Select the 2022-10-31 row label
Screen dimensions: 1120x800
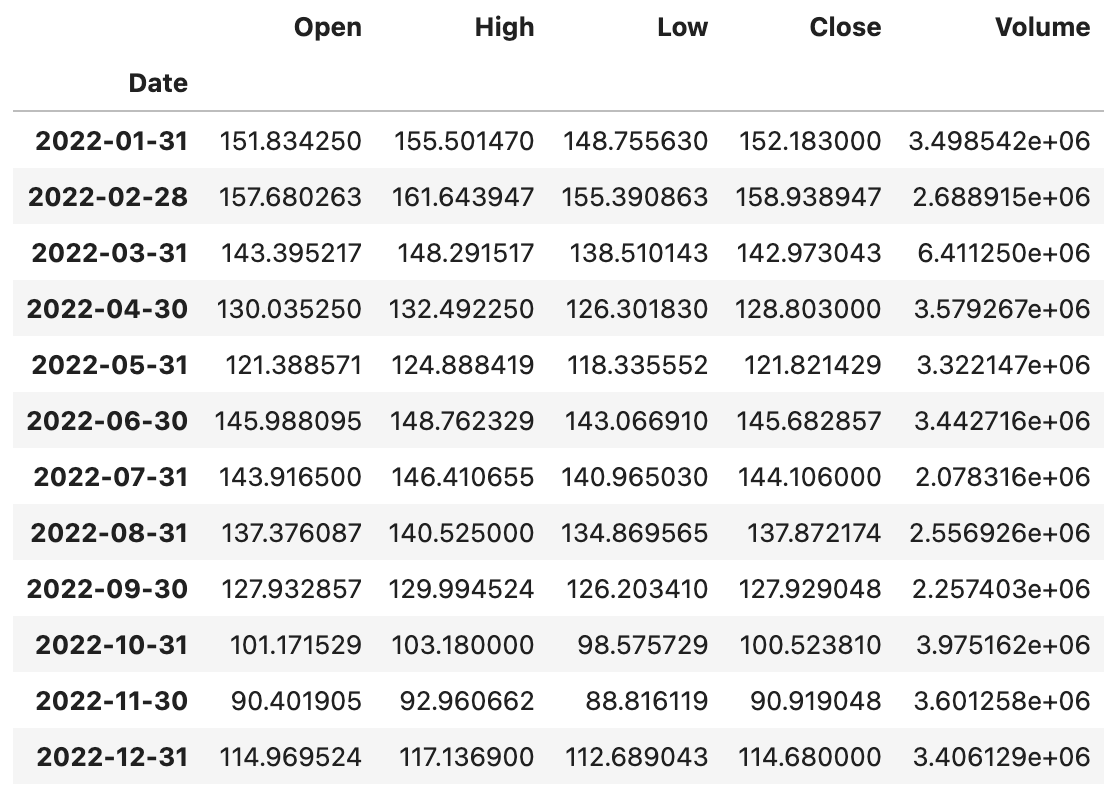point(111,645)
